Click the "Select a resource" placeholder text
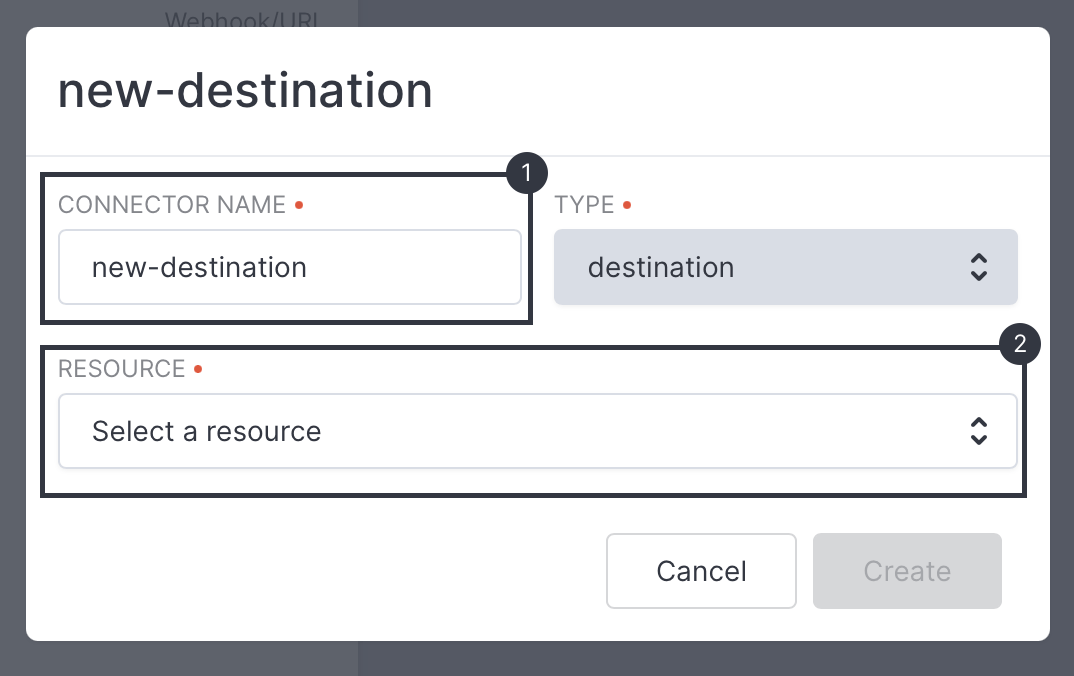The image size is (1074, 676). coord(206,431)
